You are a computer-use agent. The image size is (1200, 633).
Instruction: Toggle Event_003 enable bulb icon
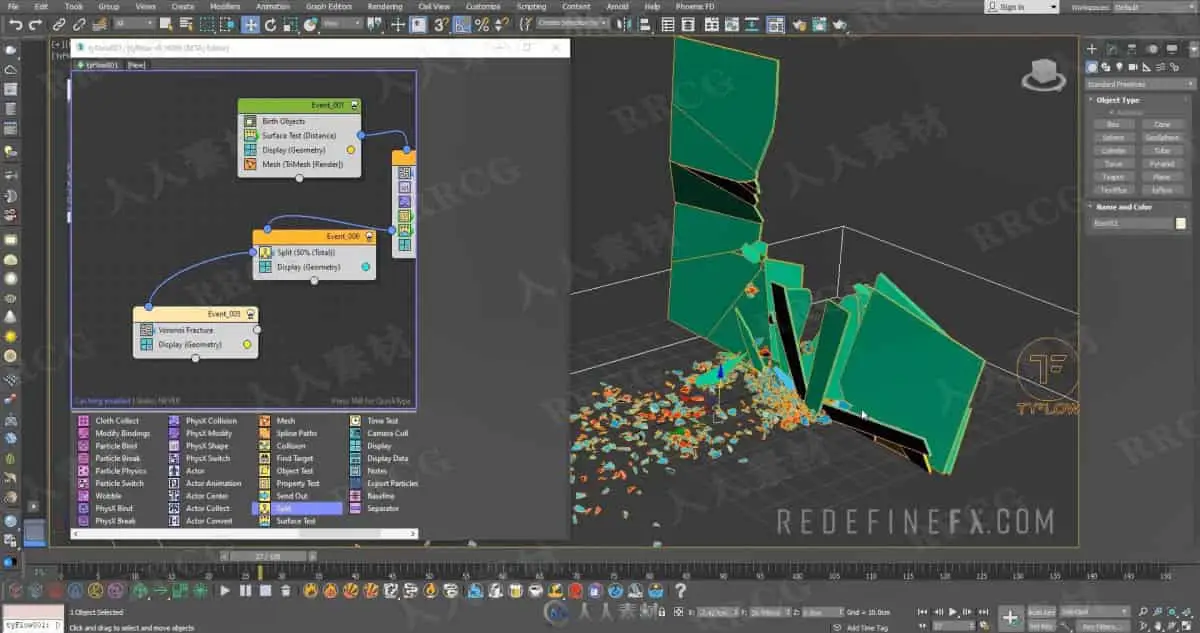249,314
